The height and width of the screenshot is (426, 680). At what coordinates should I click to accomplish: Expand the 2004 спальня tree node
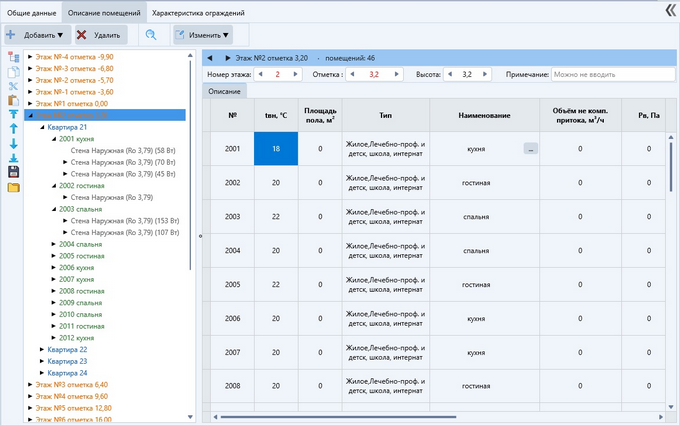pyautogui.click(x=54, y=244)
